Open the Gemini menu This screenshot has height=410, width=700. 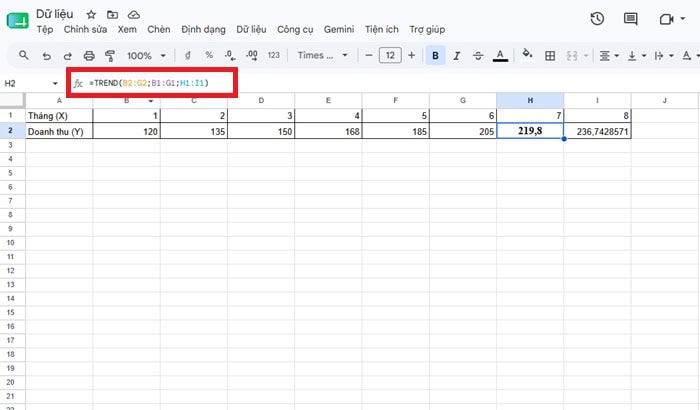tap(339, 29)
